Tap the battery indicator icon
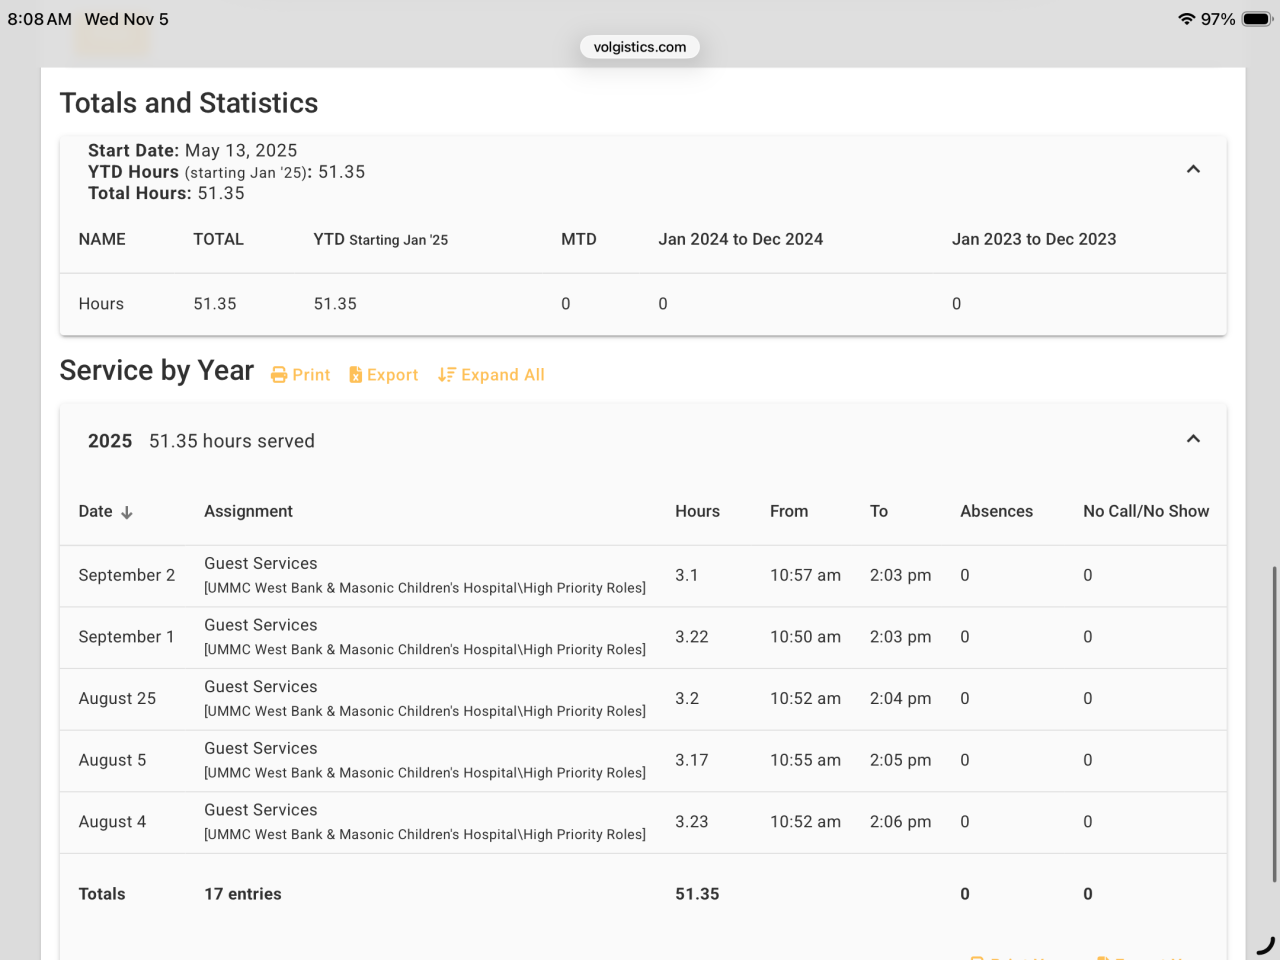The height and width of the screenshot is (960, 1280). pyautogui.click(x=1256, y=19)
